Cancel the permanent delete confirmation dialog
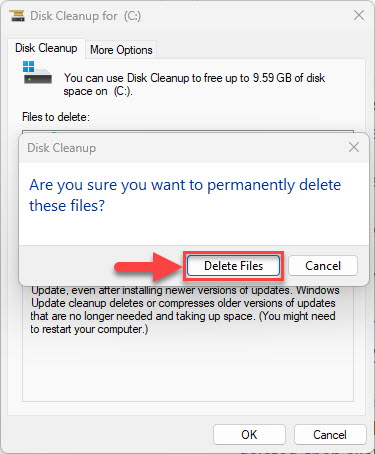The width and height of the screenshot is (375, 454). coord(323,266)
